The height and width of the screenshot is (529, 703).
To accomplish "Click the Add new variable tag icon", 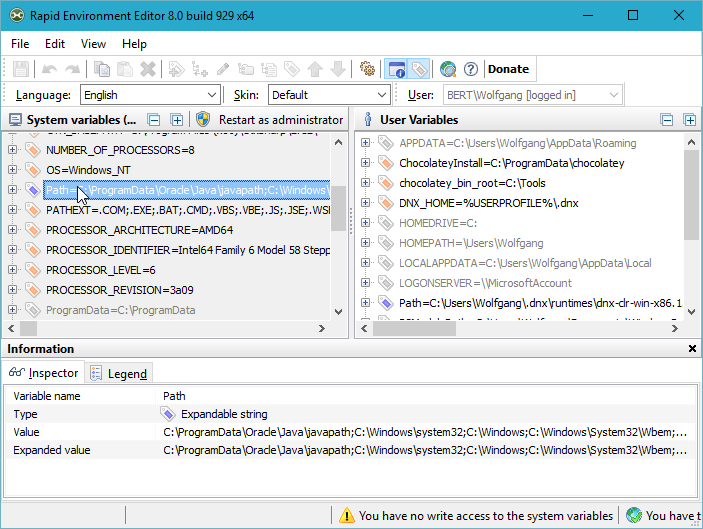I will click(176, 69).
